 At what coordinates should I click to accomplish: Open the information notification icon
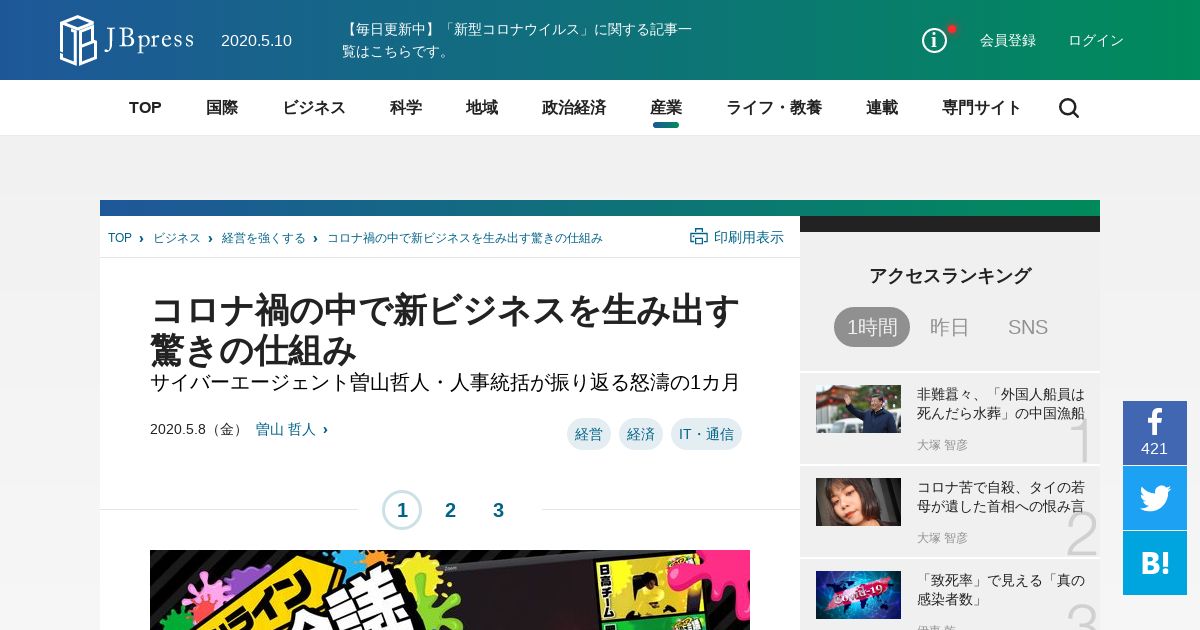(x=935, y=40)
